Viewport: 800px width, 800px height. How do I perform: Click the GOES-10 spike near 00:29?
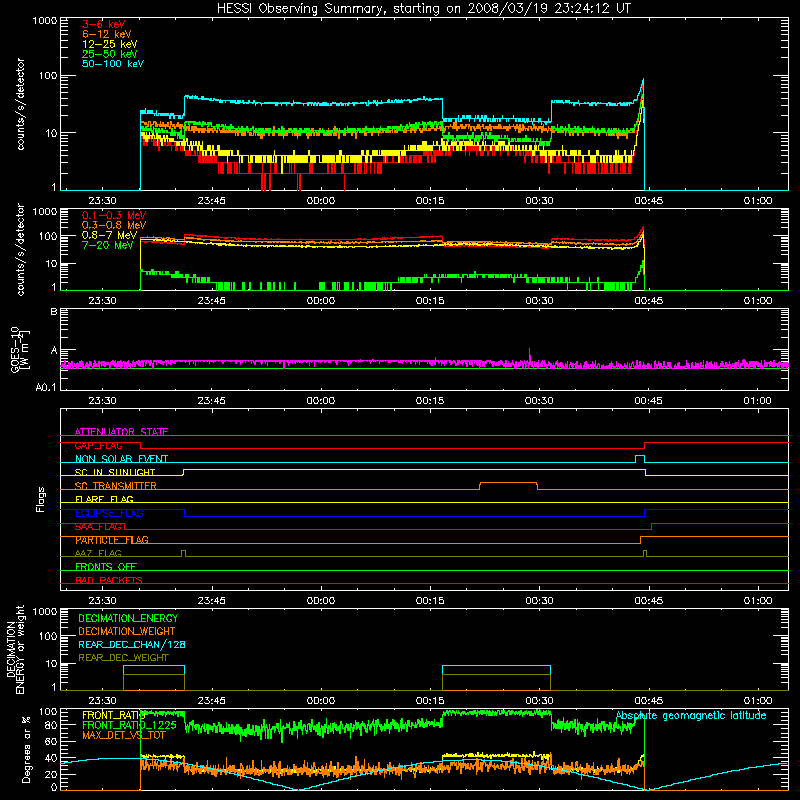click(530, 354)
